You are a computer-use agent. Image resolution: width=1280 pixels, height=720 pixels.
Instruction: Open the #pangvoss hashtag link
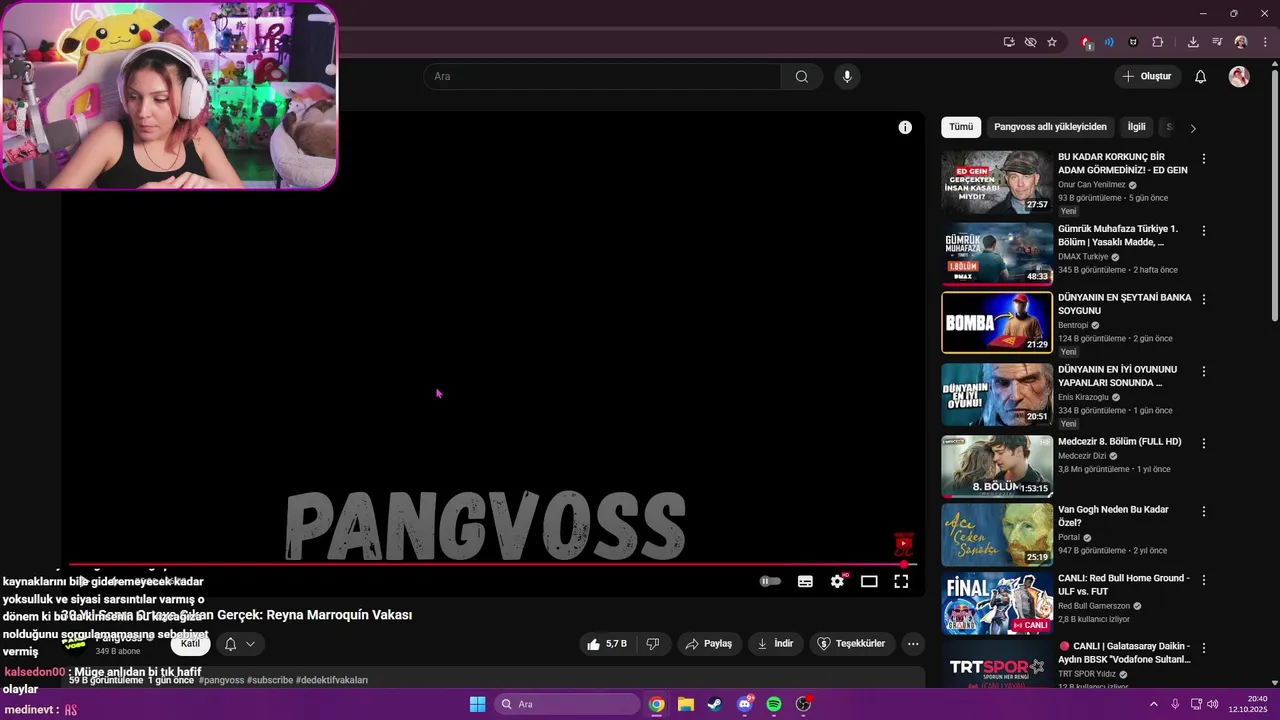[x=221, y=680]
